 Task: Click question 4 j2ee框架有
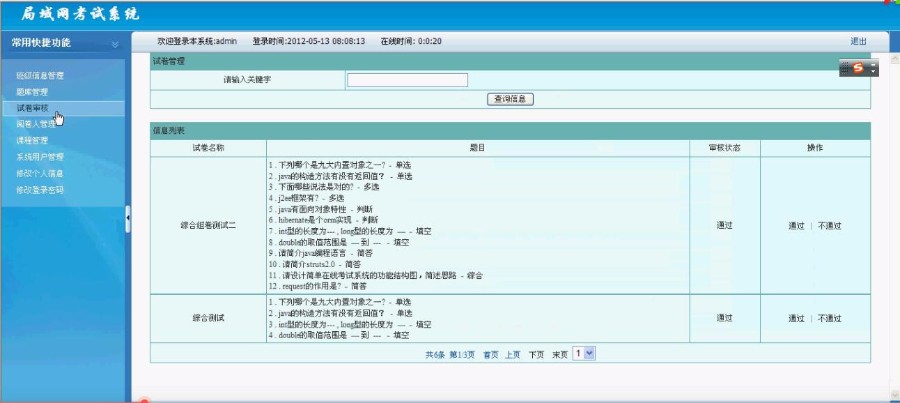pos(307,198)
